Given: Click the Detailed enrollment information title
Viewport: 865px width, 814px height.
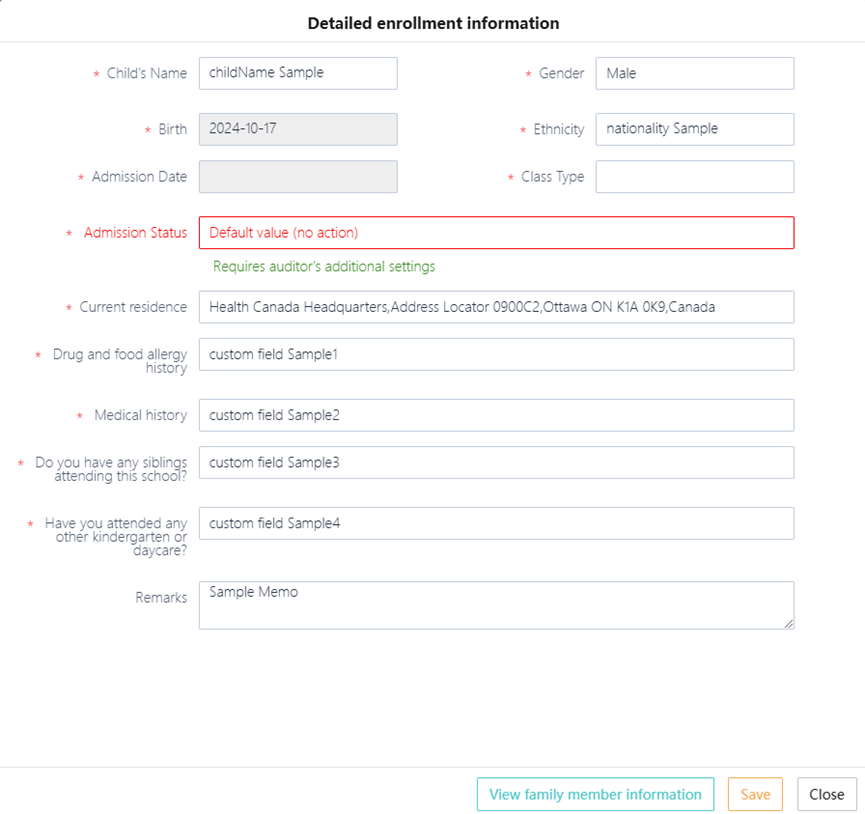Looking at the screenshot, I should pyautogui.click(x=433, y=23).
